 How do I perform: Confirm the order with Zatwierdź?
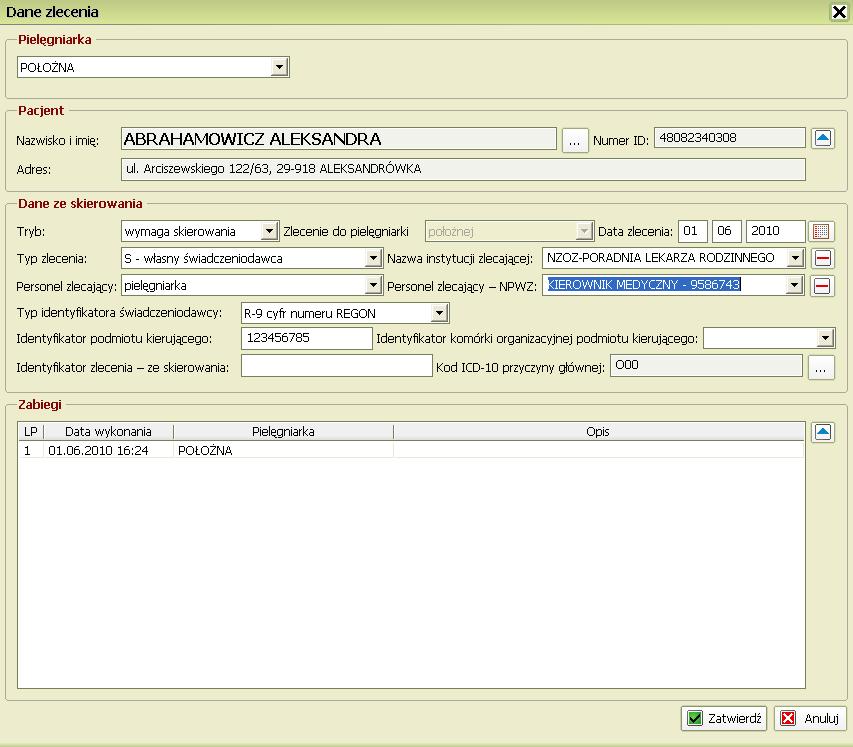[x=724, y=718]
